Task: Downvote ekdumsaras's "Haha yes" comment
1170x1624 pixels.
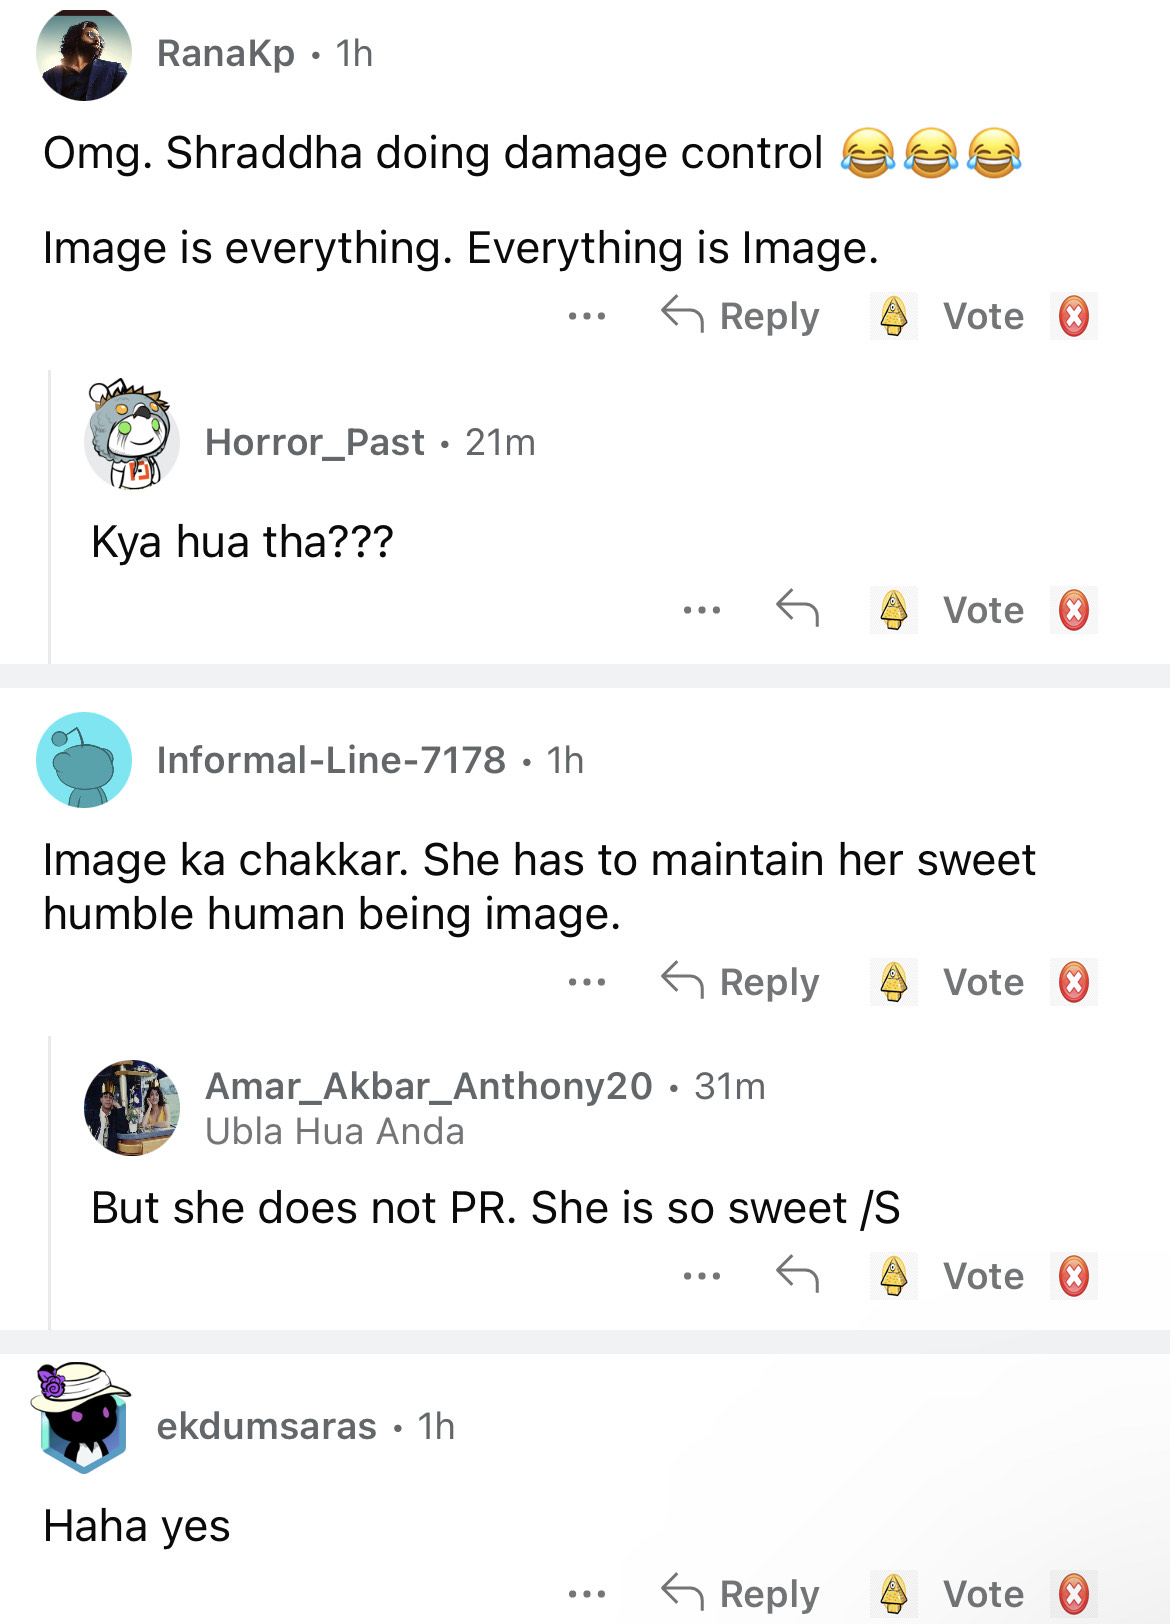Action: (x=1073, y=1594)
